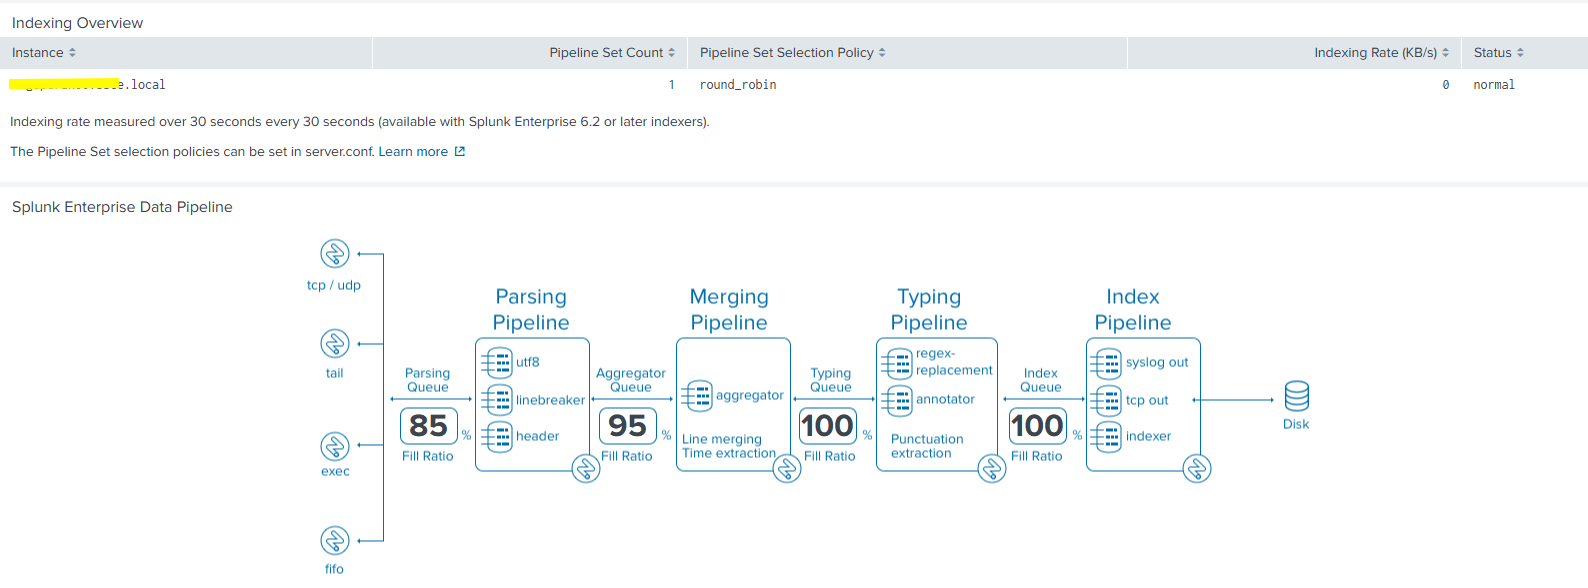This screenshot has width=1588, height=588.
Task: Sort by Pipeline Set Selection Policy
Action: (x=792, y=53)
